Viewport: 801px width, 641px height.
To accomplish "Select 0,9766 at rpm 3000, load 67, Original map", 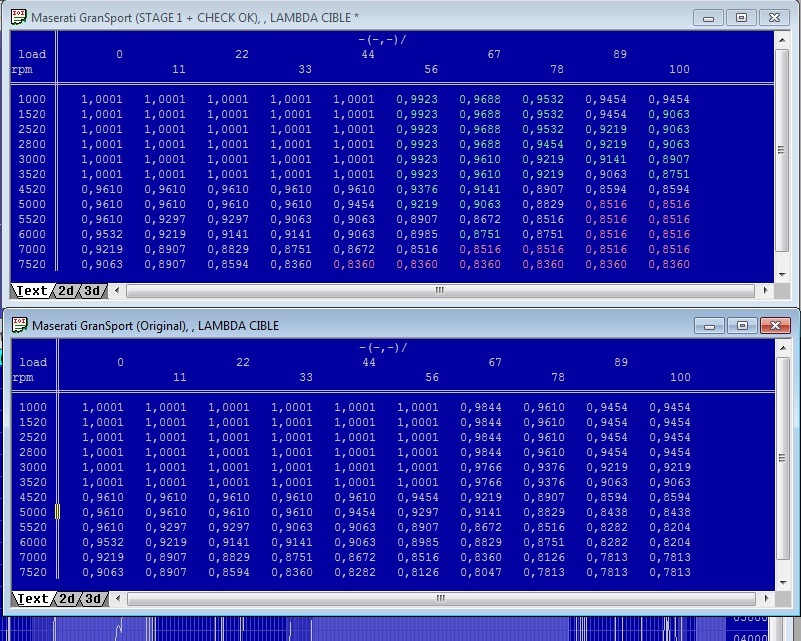I will (x=481, y=467).
